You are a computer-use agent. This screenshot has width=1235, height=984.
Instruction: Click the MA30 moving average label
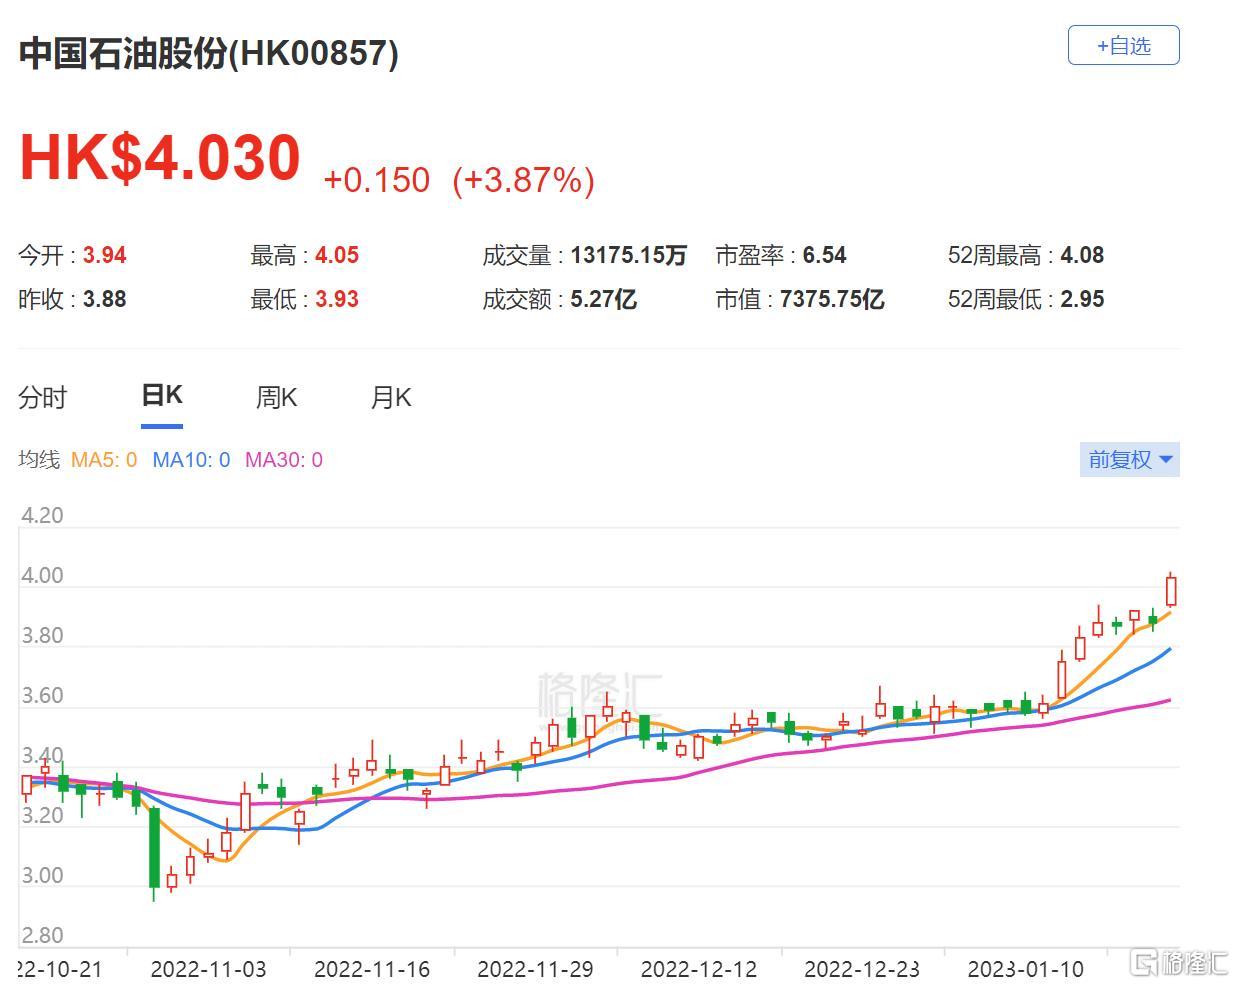coord(284,460)
